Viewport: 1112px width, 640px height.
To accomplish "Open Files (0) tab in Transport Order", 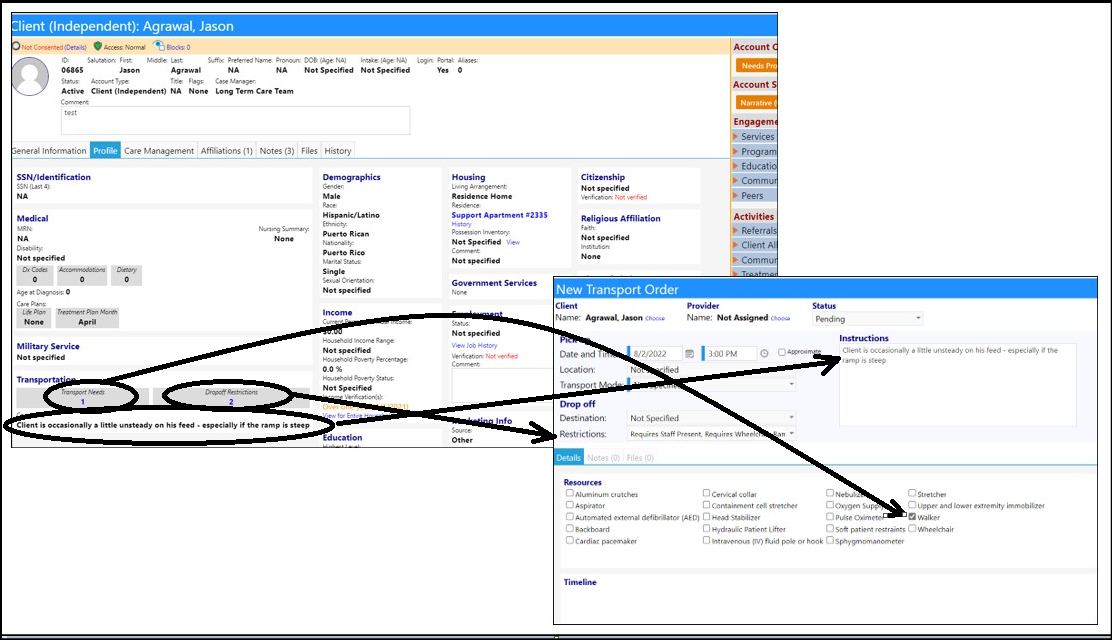I will pyautogui.click(x=640, y=458).
